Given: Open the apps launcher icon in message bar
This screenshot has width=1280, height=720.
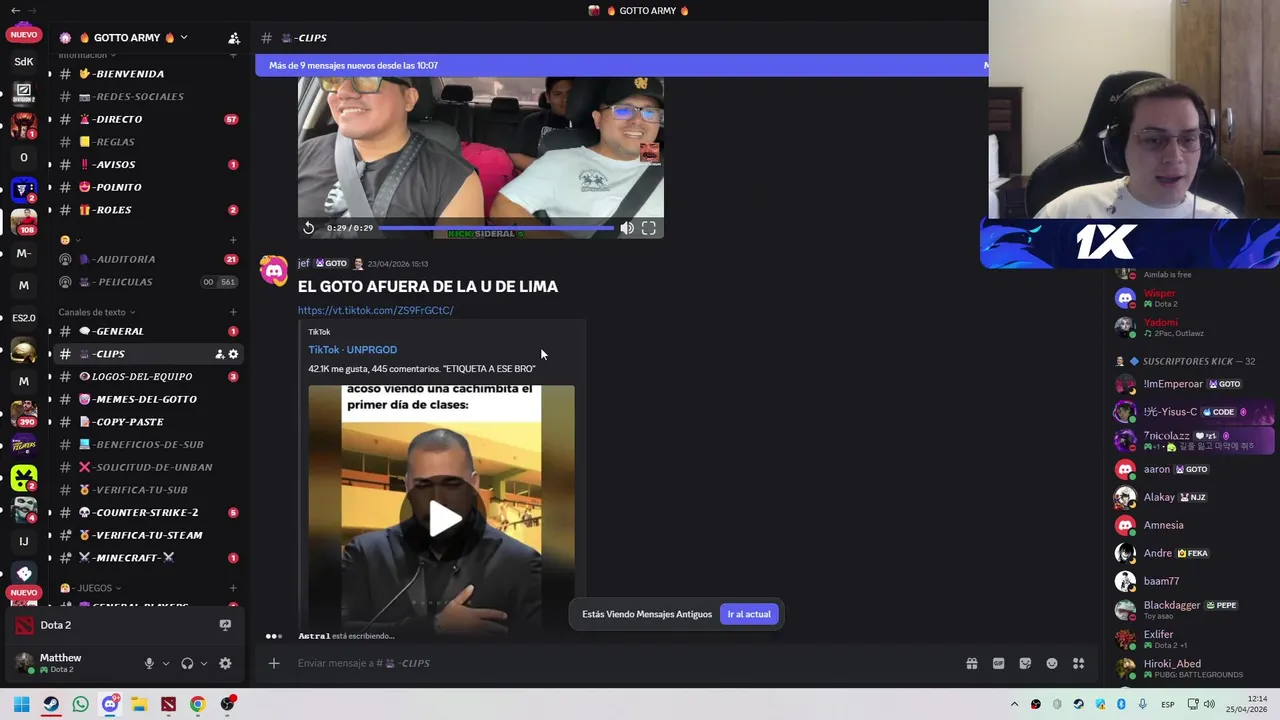Looking at the screenshot, I should 1079,663.
